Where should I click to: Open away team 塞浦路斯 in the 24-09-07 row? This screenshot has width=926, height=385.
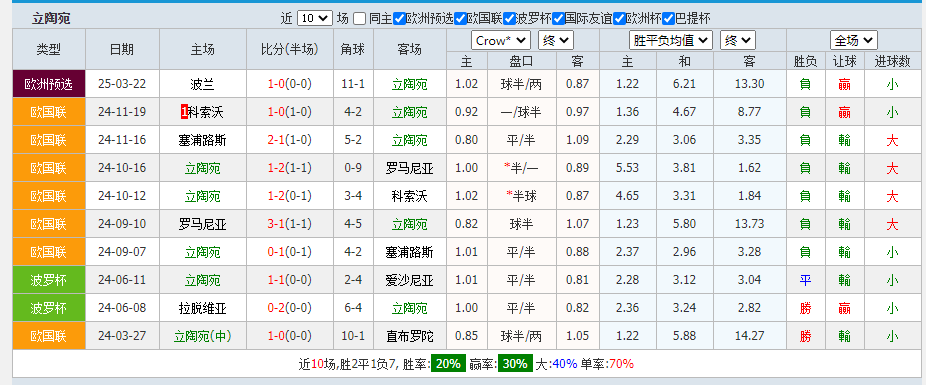pos(409,252)
